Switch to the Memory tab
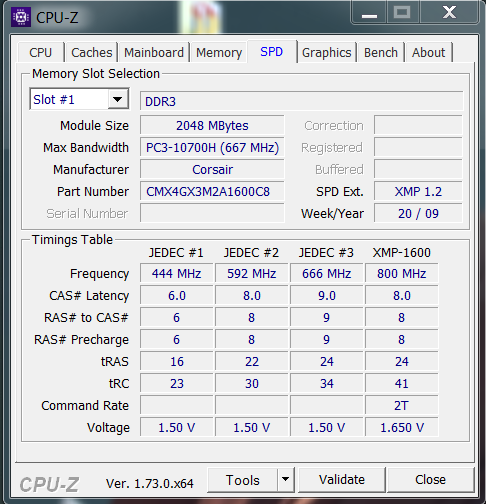Screen dimensions: 486x504 [x=219, y=52]
